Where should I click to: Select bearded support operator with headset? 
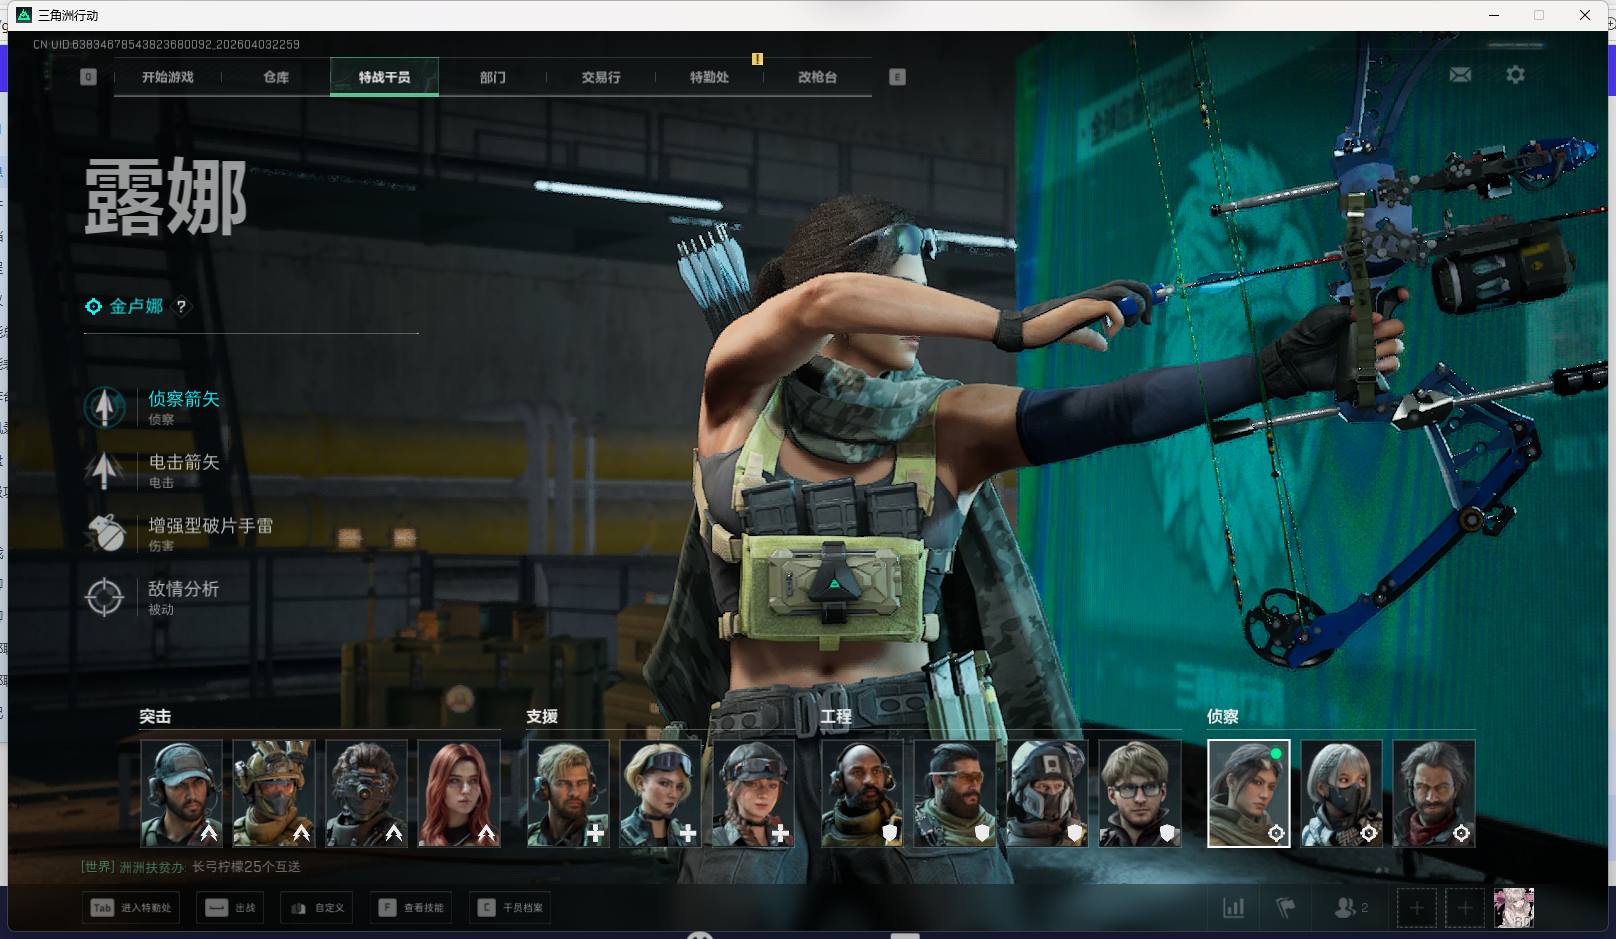click(x=568, y=793)
